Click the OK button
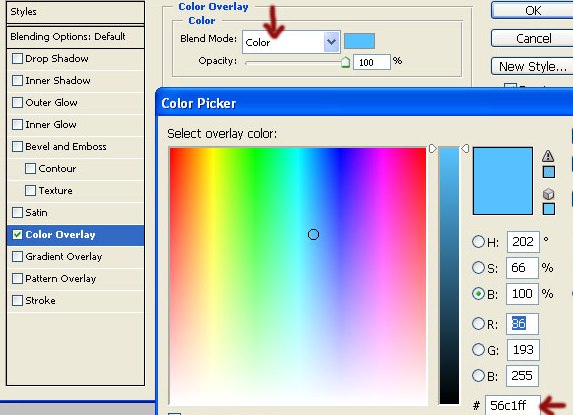Screen dimensions: 573x415 point(533,10)
